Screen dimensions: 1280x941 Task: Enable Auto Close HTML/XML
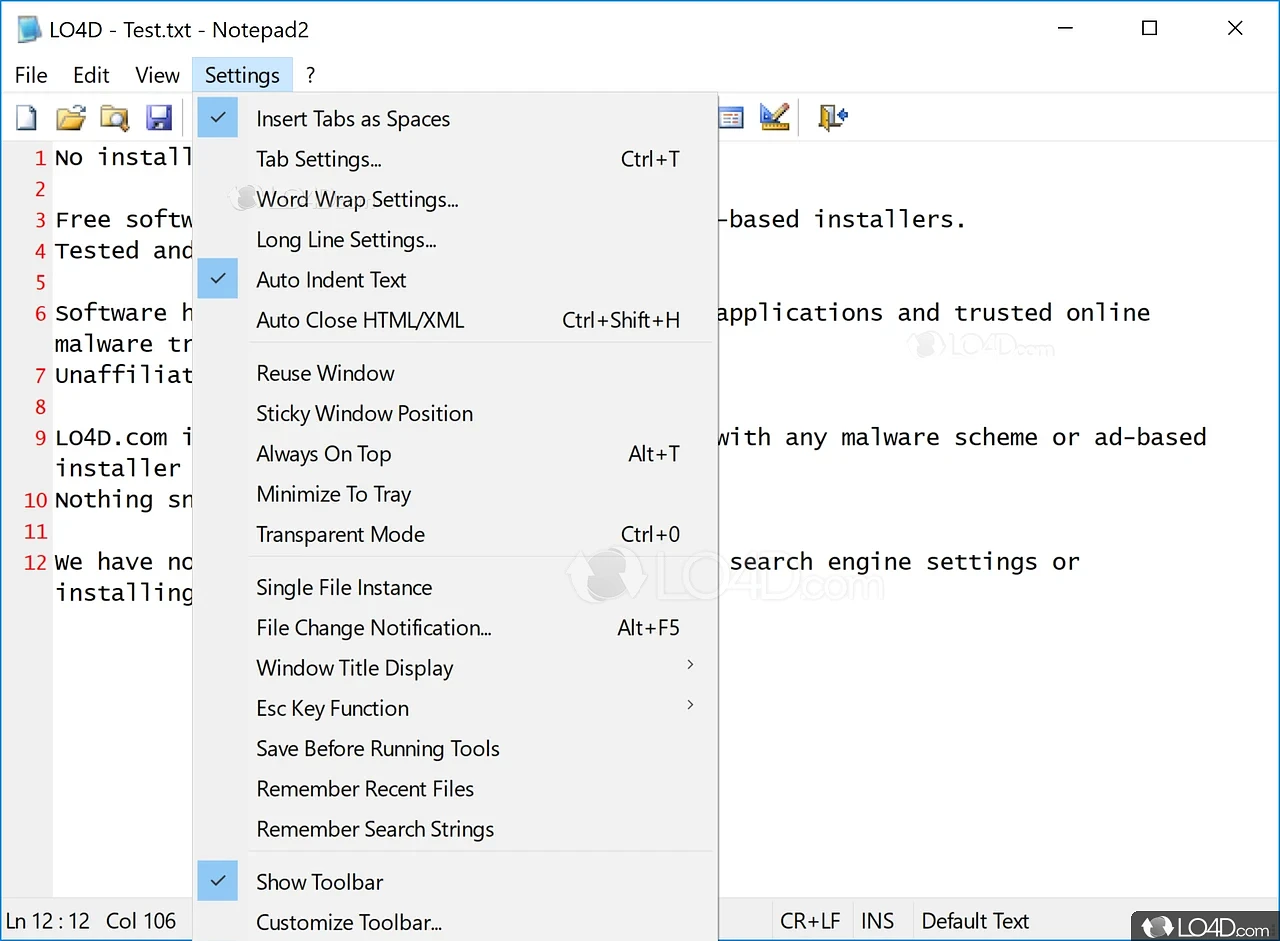tap(456, 320)
